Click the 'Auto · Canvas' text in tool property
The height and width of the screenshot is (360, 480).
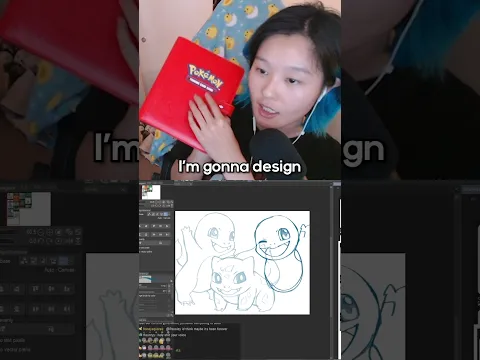click(x=164, y=218)
